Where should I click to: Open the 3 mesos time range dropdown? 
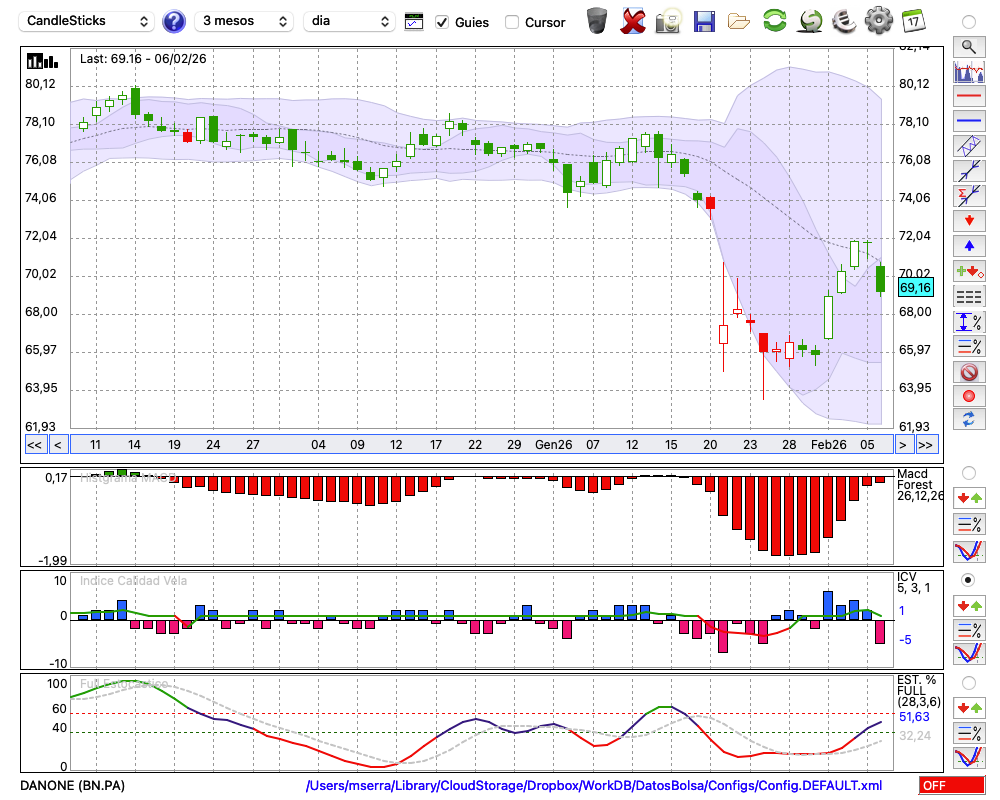244,21
